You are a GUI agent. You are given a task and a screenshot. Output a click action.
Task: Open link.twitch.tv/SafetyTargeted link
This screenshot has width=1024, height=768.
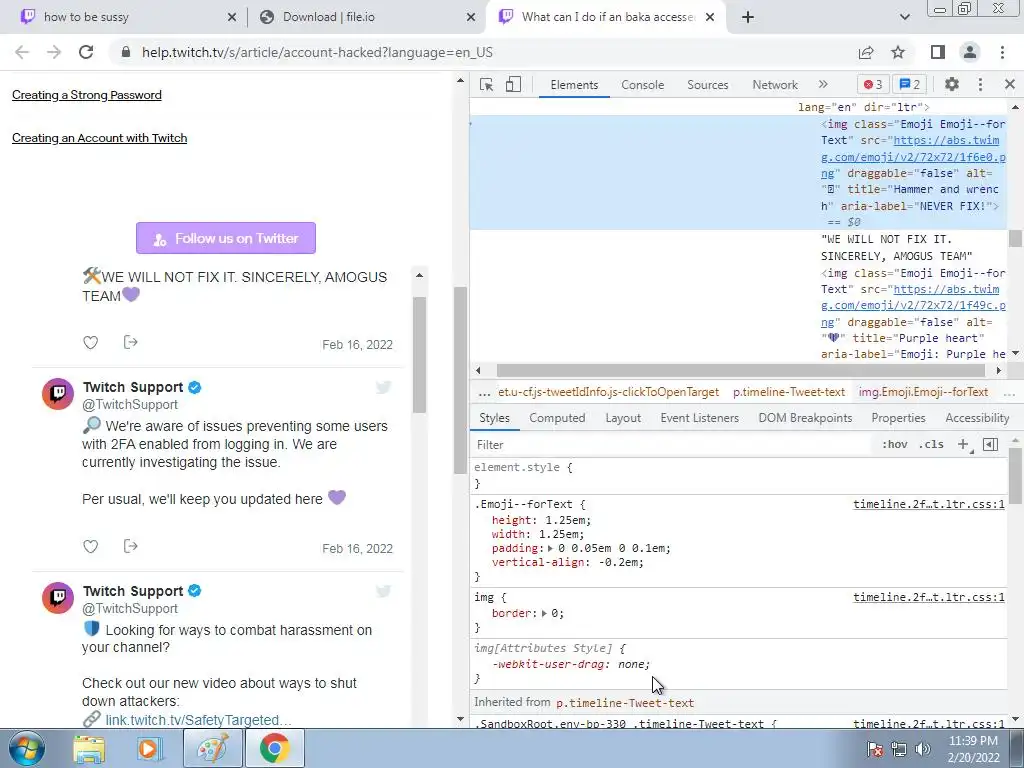(x=198, y=720)
